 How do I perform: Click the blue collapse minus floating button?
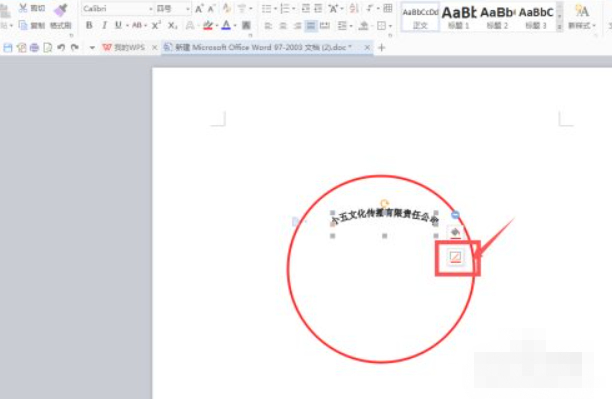click(455, 215)
